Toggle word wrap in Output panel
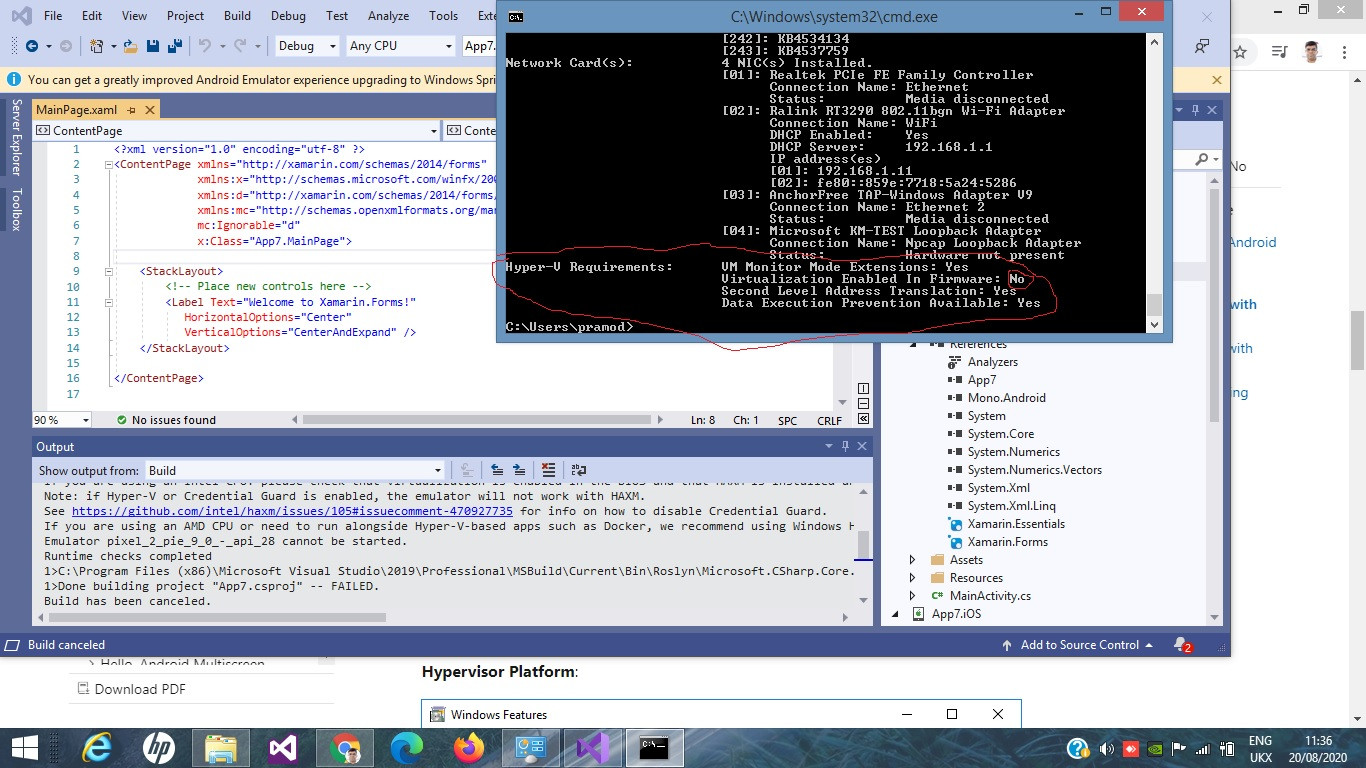1366x768 pixels. click(x=578, y=470)
